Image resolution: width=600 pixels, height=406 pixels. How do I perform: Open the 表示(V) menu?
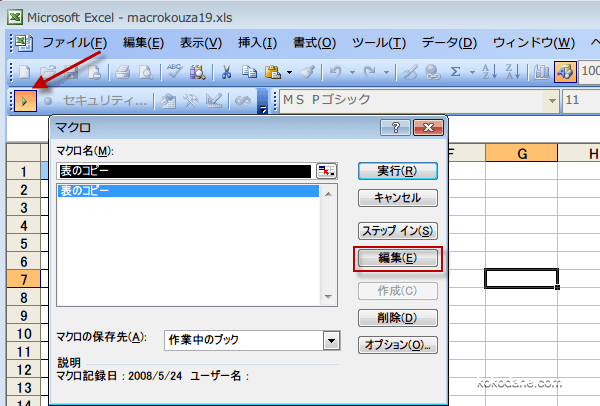201,42
